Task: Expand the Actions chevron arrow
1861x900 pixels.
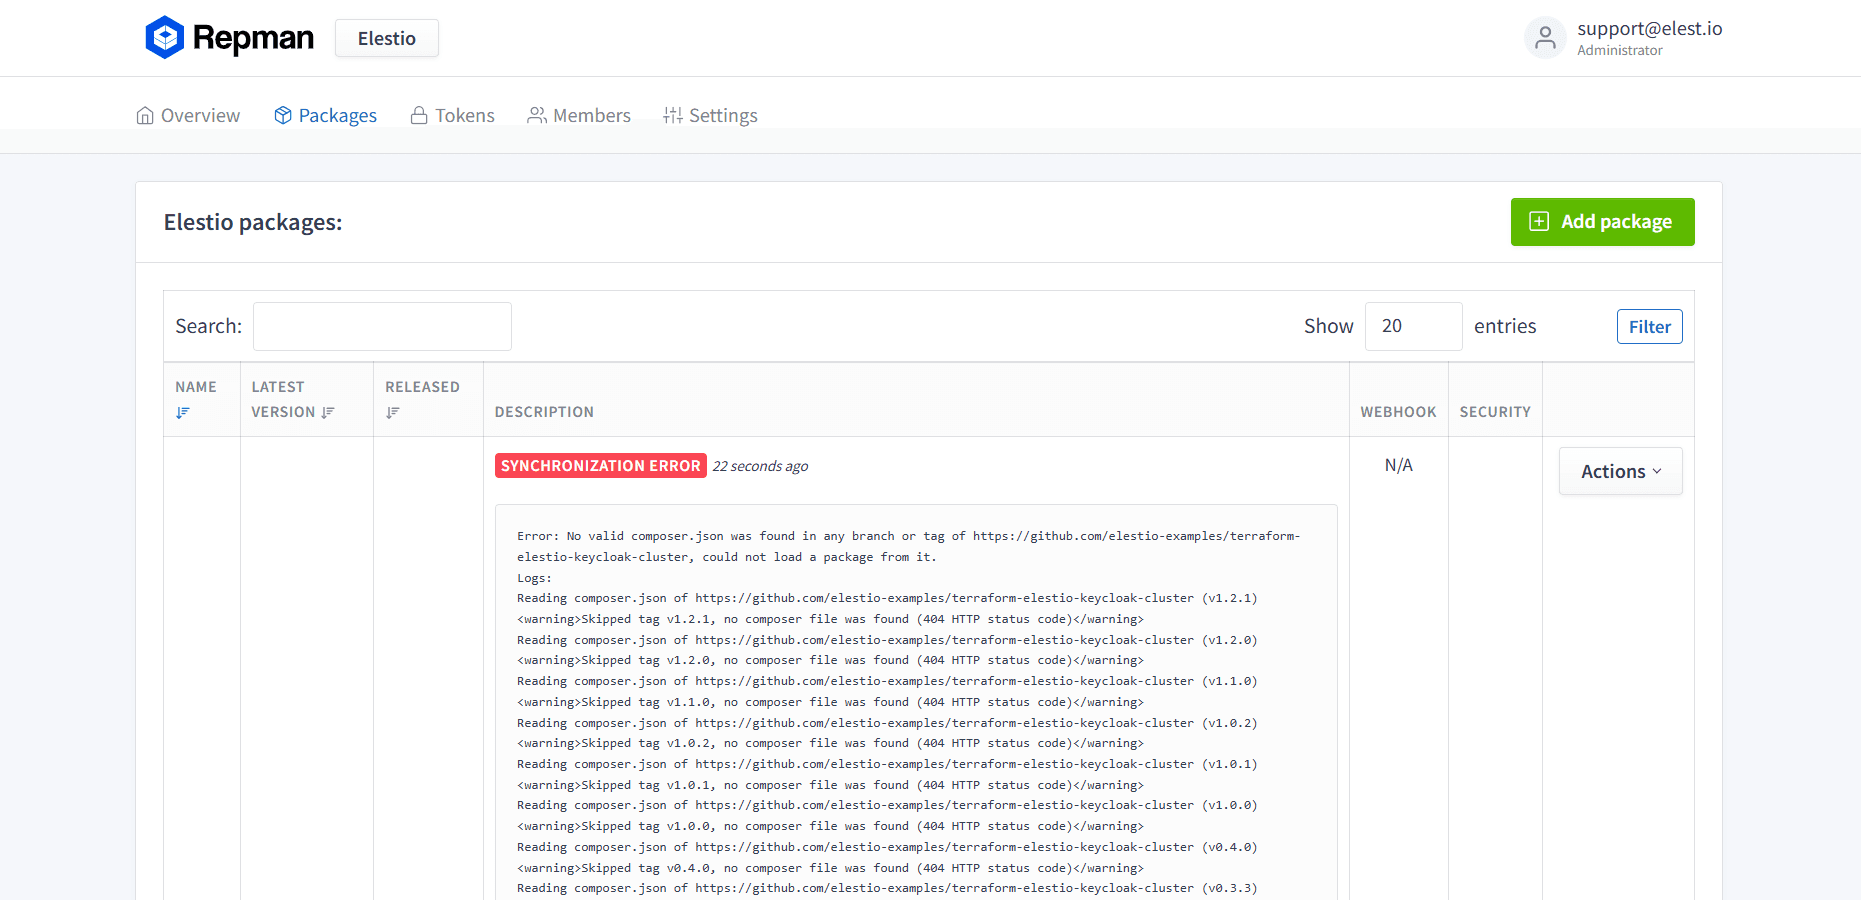Action: click(1657, 471)
